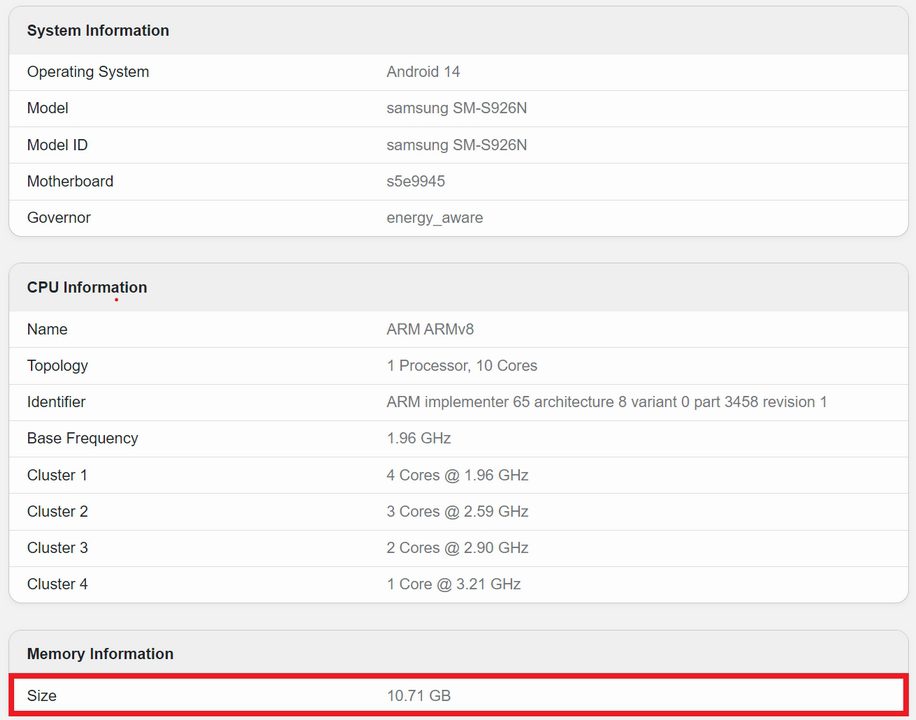Click the Size label in Memory Information

(42, 695)
